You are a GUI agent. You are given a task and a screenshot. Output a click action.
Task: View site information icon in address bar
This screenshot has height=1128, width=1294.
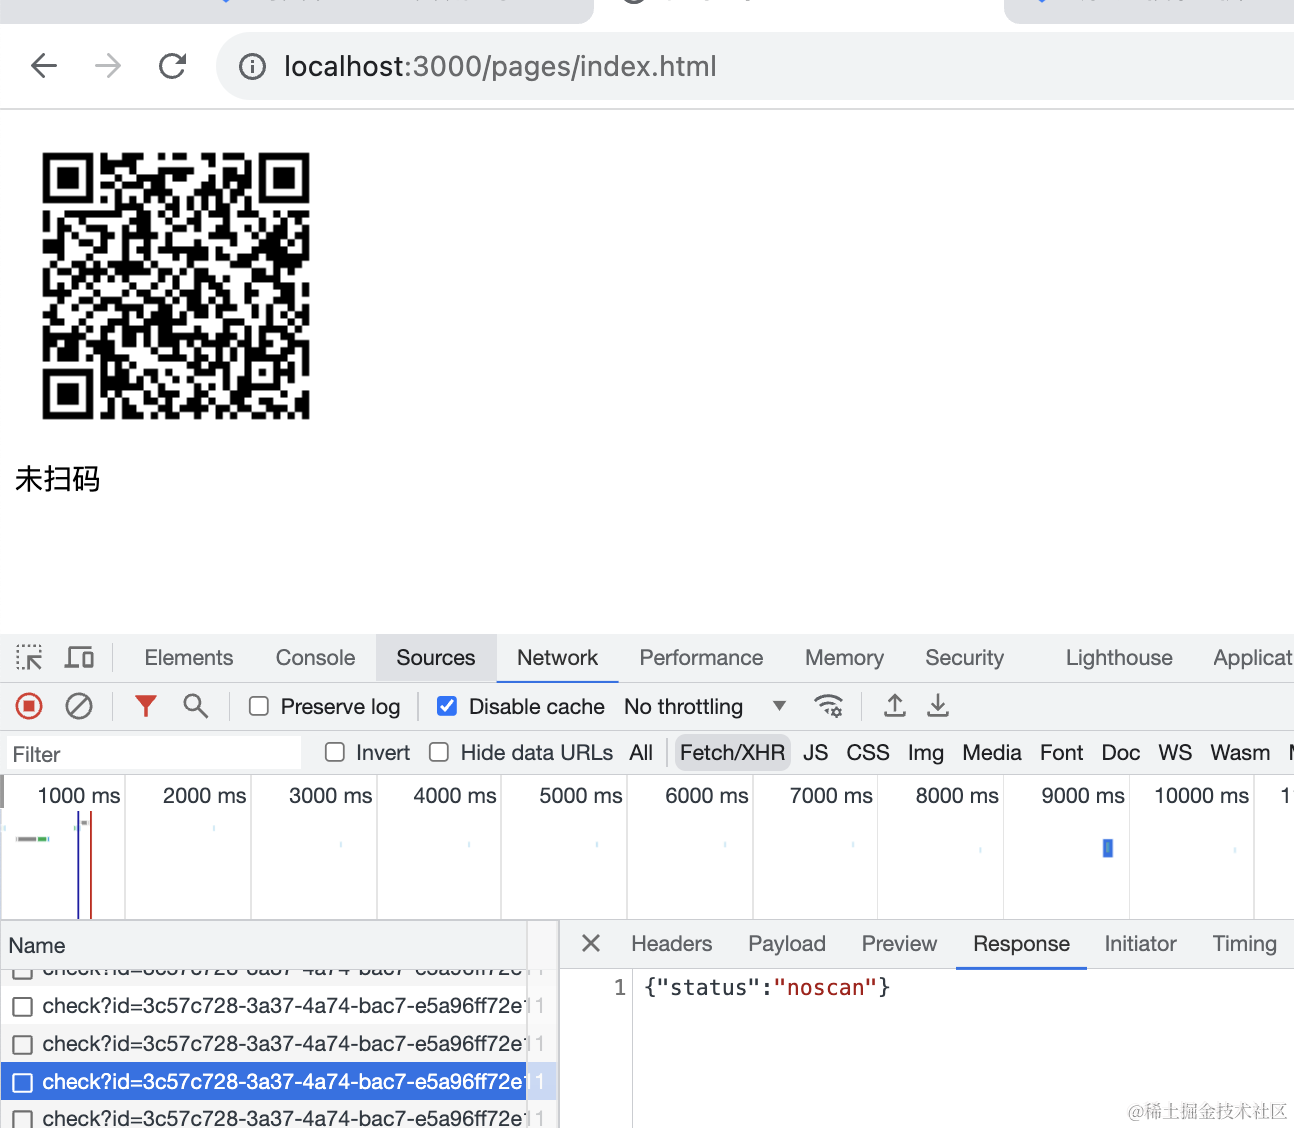252,67
